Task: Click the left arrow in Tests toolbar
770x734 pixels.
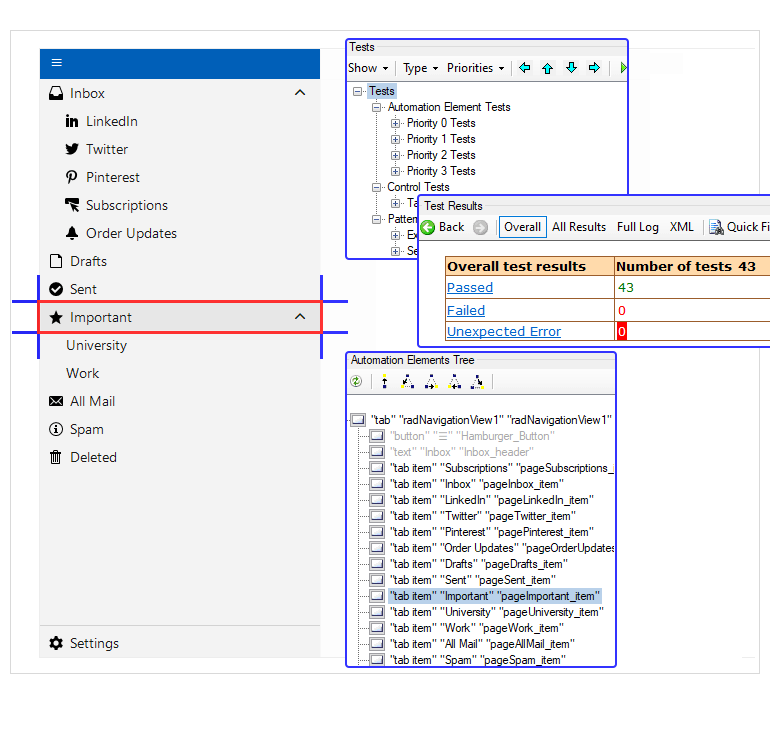Action: click(x=524, y=67)
